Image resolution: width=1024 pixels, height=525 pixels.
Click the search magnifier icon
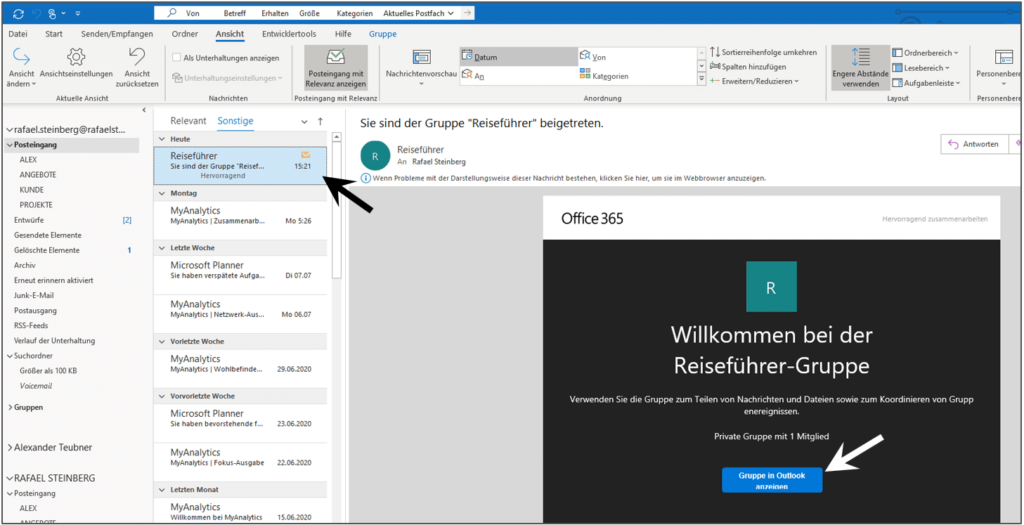pyautogui.click(x=172, y=13)
